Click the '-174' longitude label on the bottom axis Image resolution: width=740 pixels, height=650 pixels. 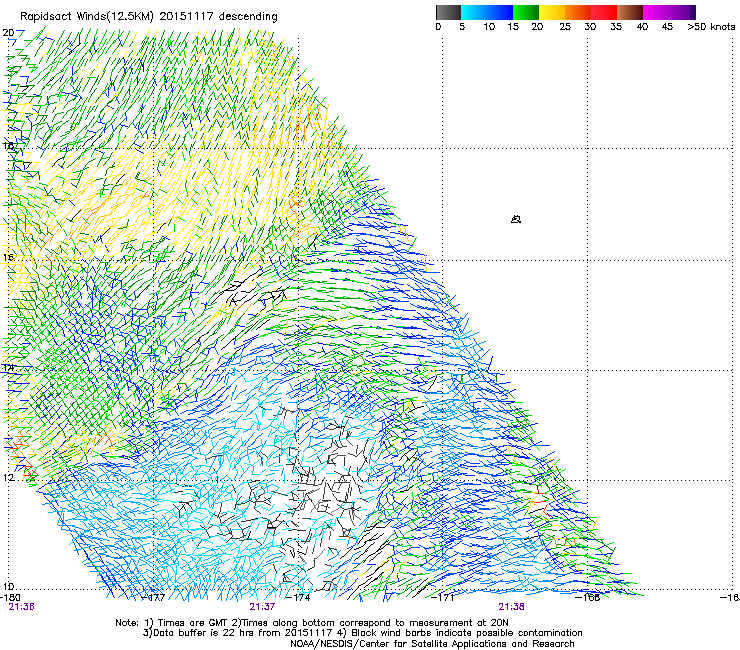pyautogui.click(x=299, y=597)
